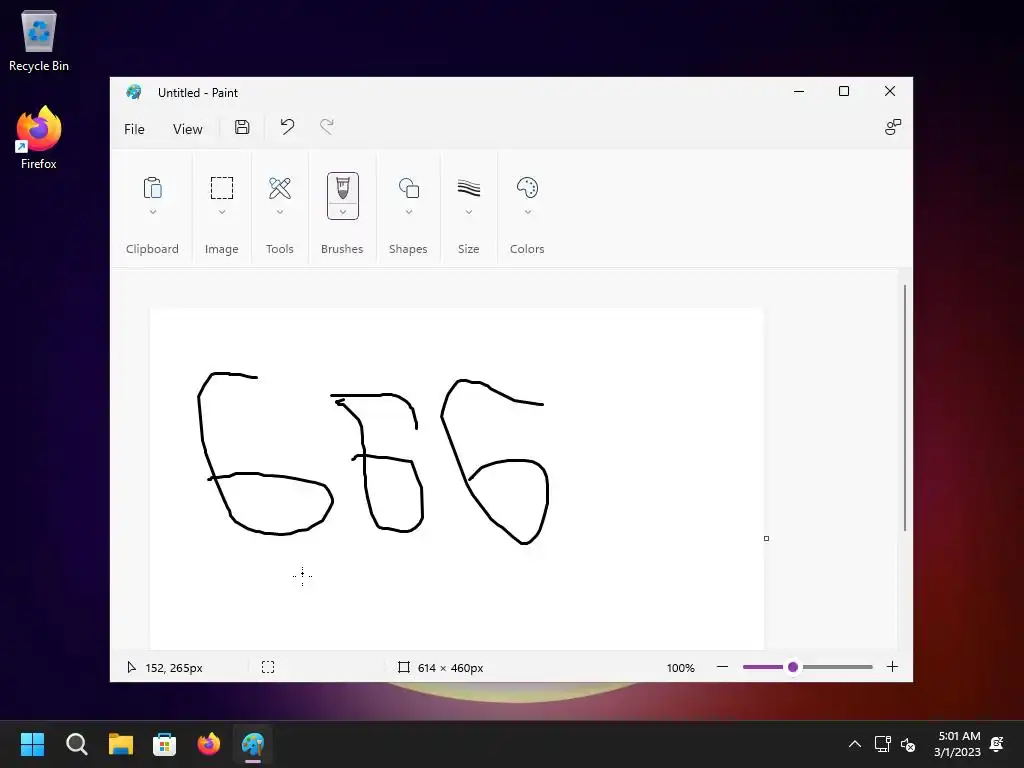
Task: Click the share feedback icon in Paint
Action: [x=893, y=127]
